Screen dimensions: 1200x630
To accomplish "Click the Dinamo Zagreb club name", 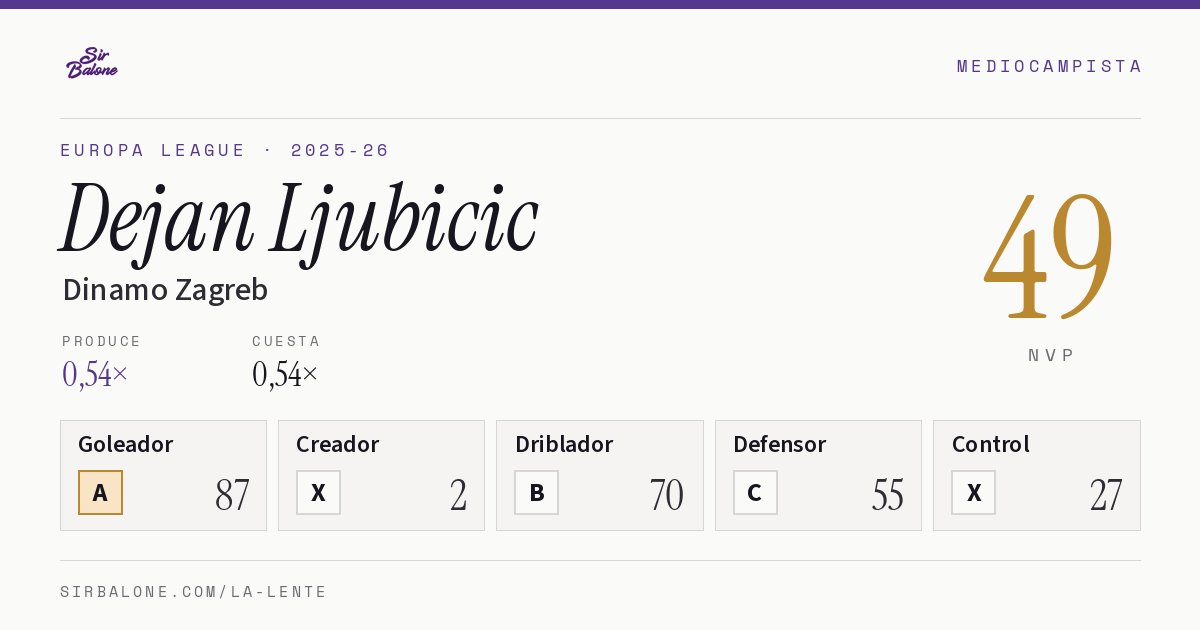I will 165,290.
